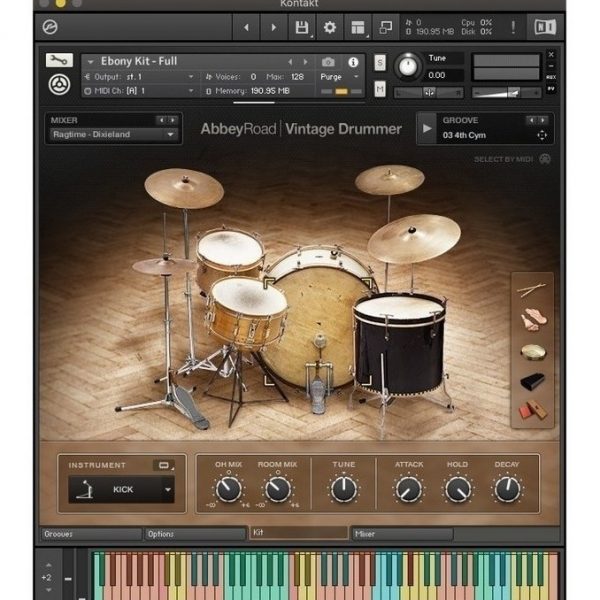Select previous groove arrow

[x=532, y=120]
